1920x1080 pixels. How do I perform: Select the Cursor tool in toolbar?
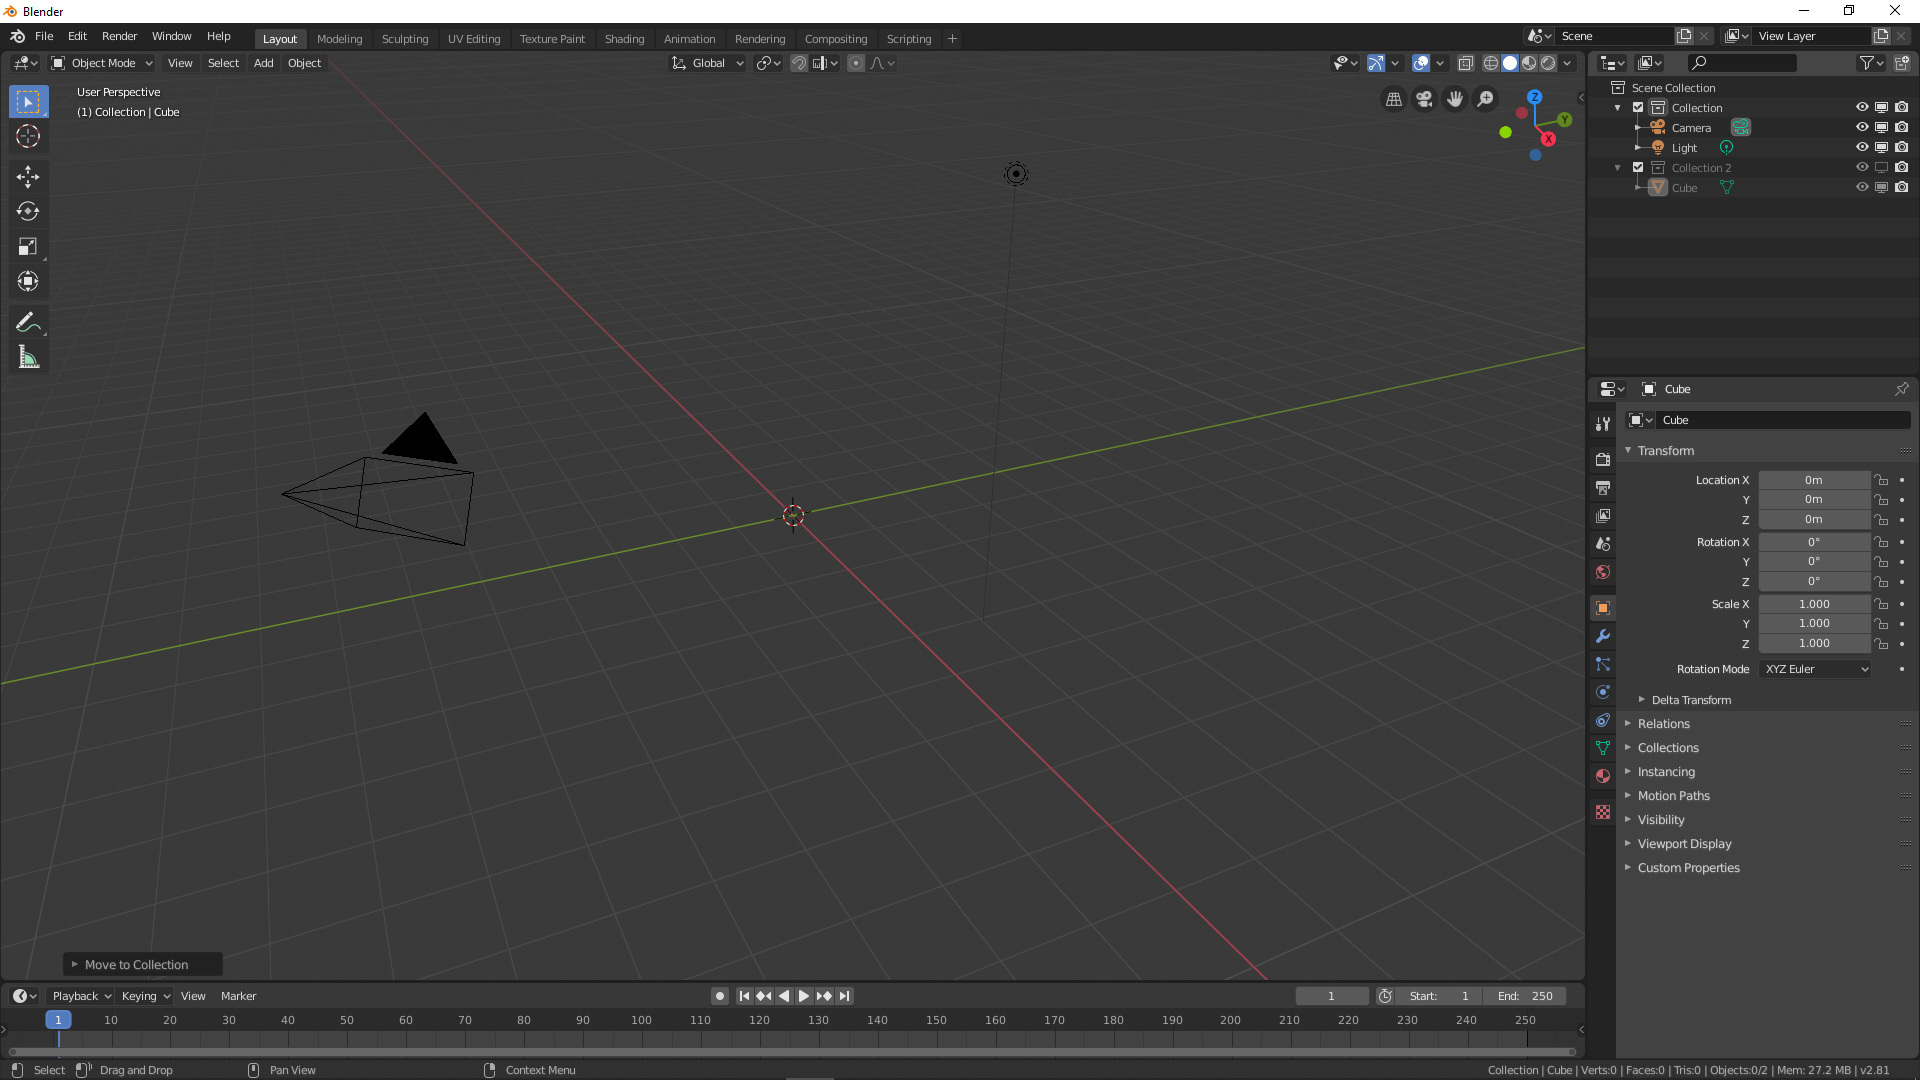28,136
